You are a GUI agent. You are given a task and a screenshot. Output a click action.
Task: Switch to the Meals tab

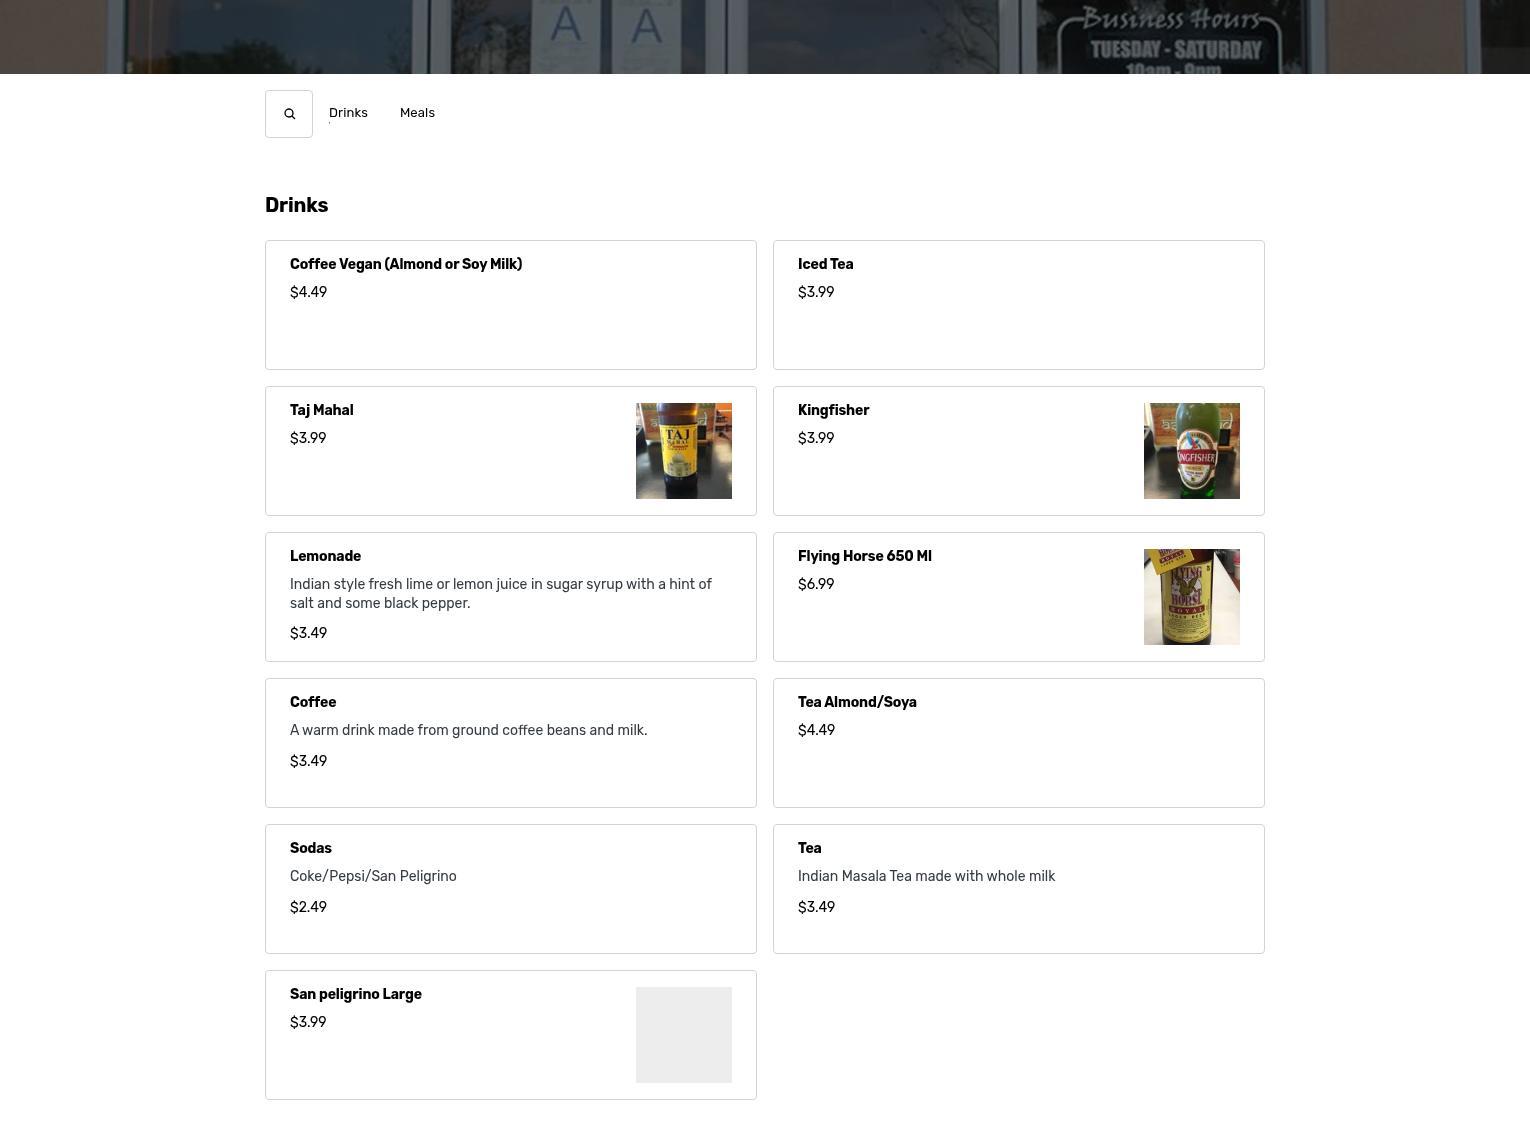(417, 113)
